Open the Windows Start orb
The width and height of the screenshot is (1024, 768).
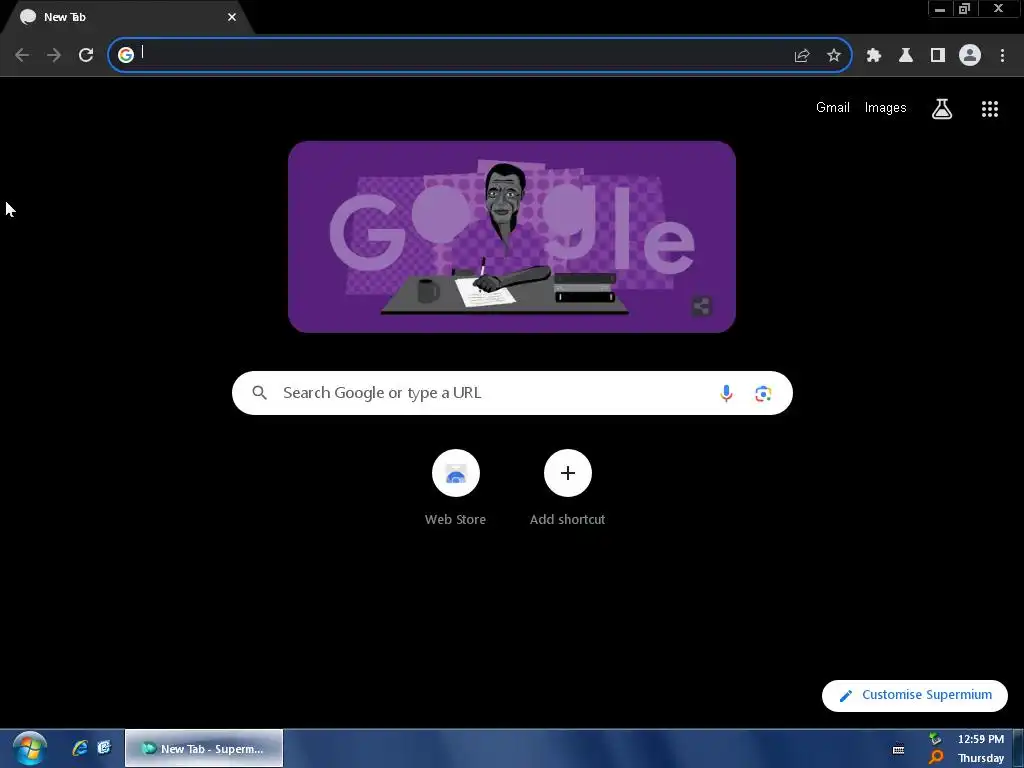pos(29,748)
